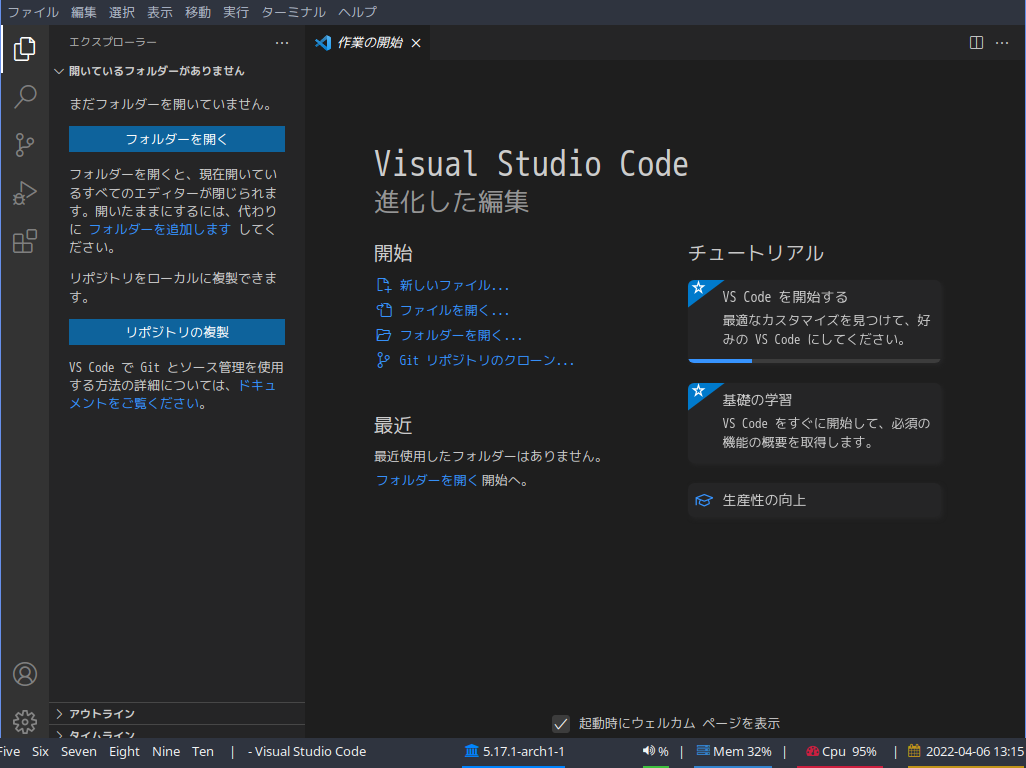
Task: Click the 2022-04-06 13:15 clock text
Action: coord(975,752)
